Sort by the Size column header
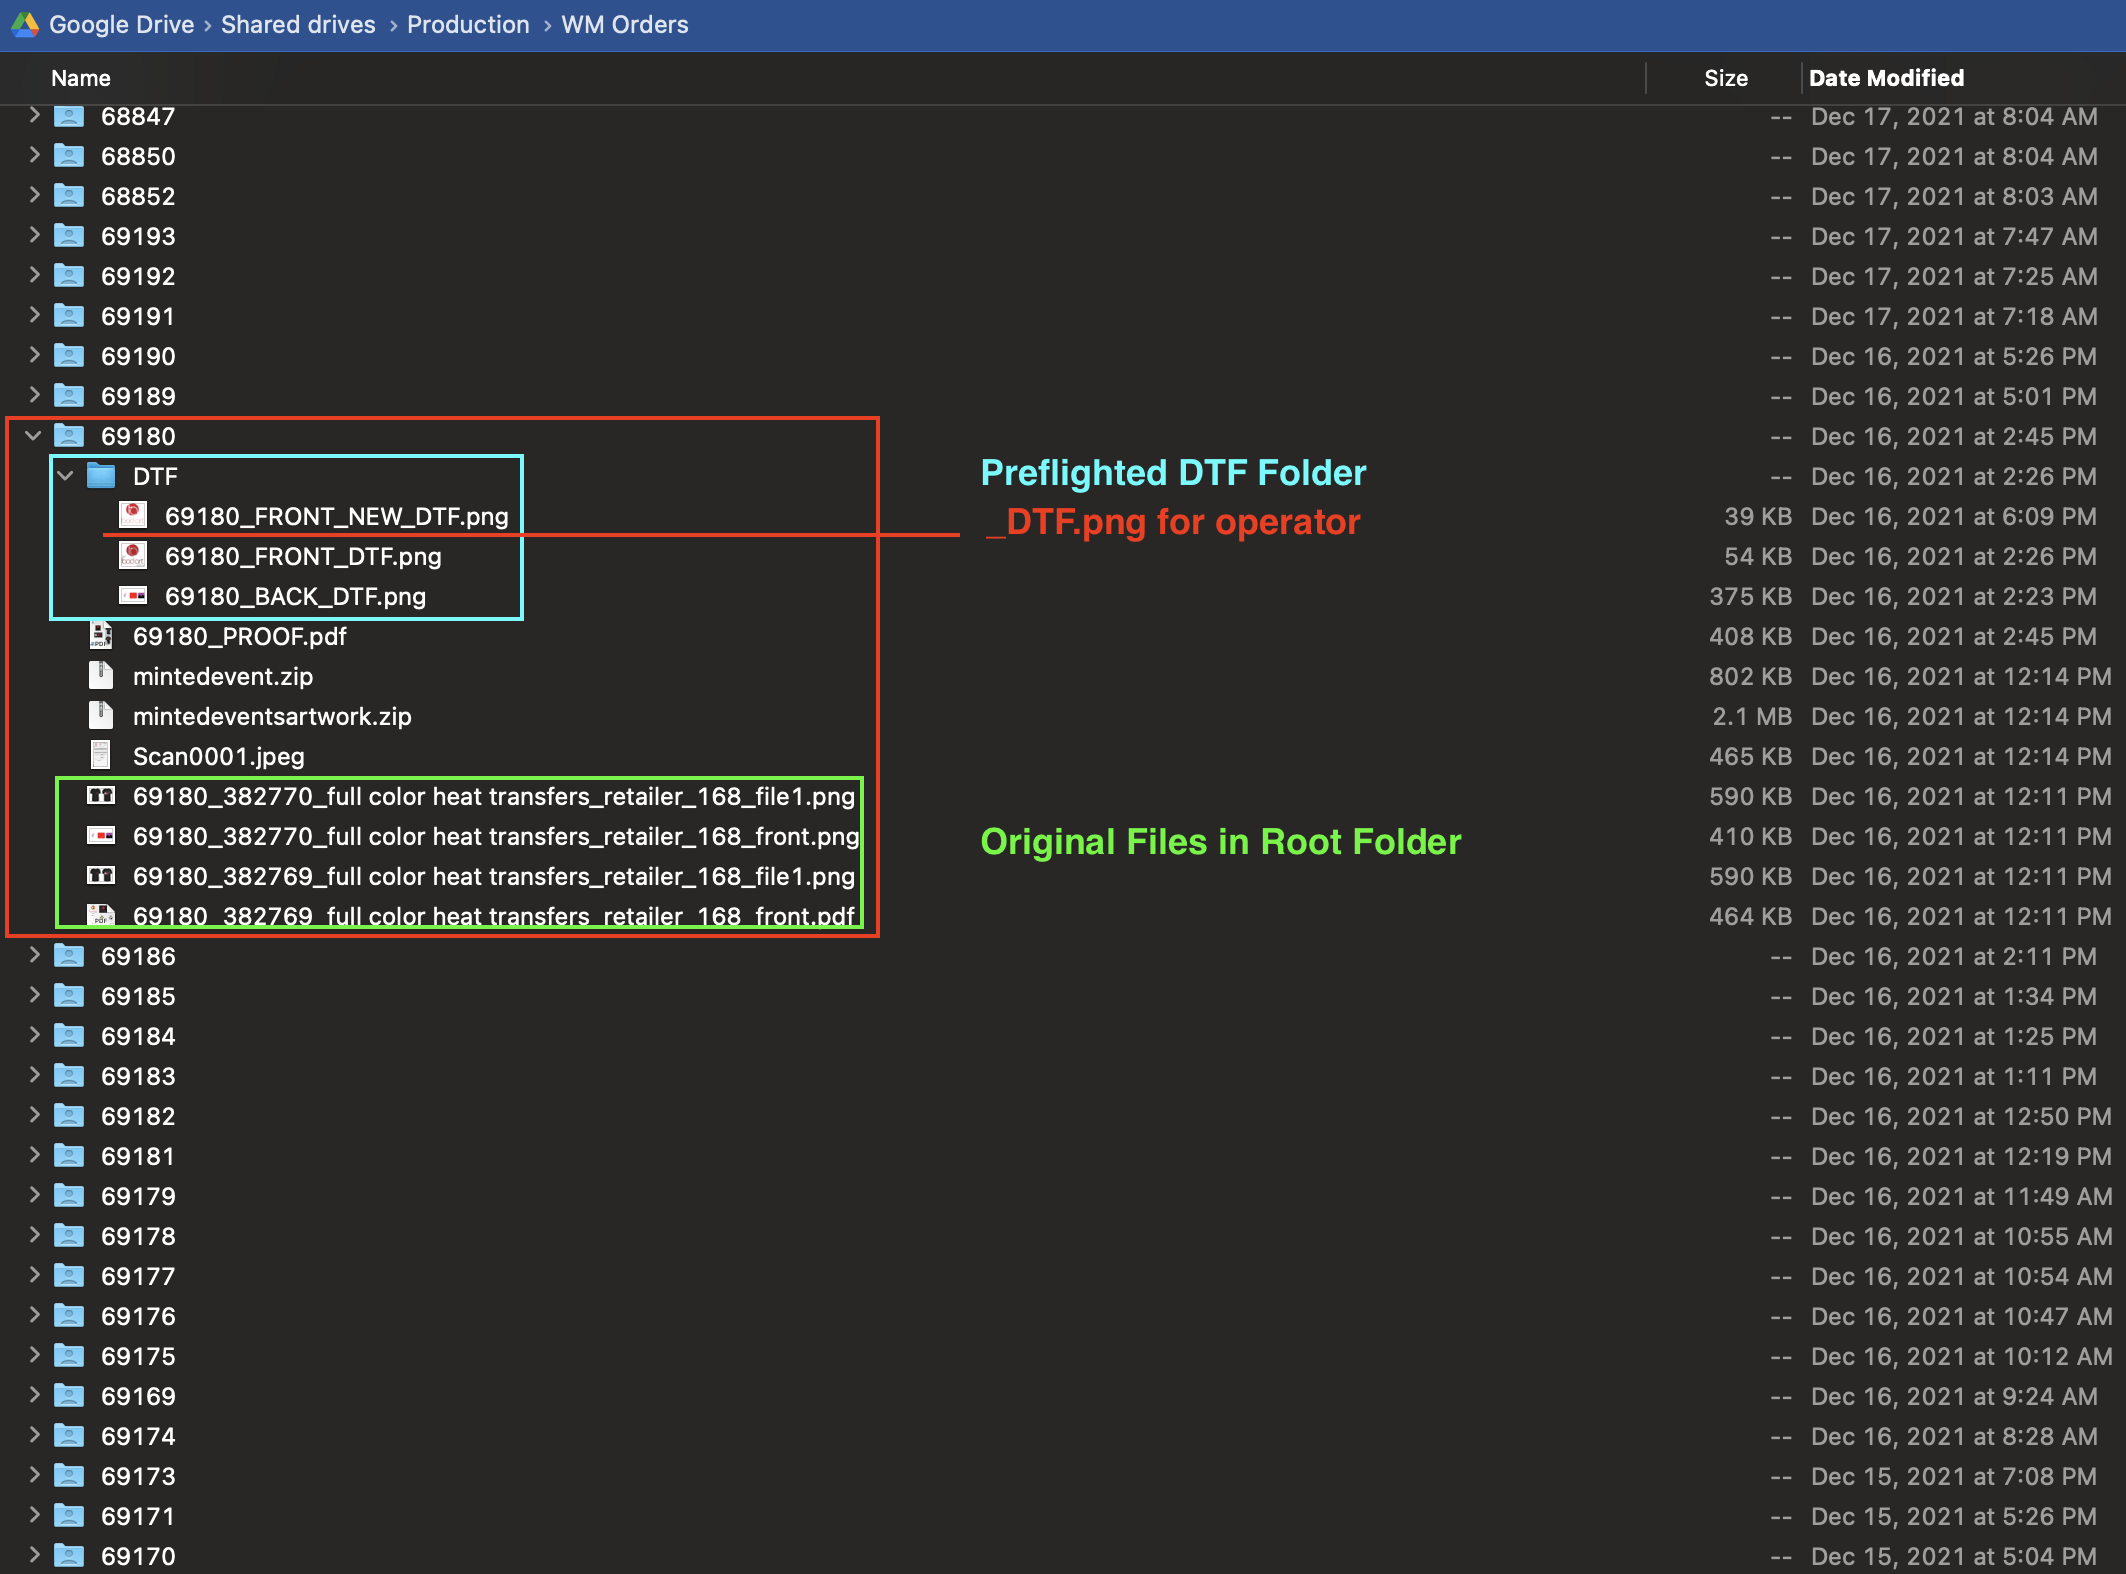This screenshot has height=1574, width=2126. point(1725,78)
